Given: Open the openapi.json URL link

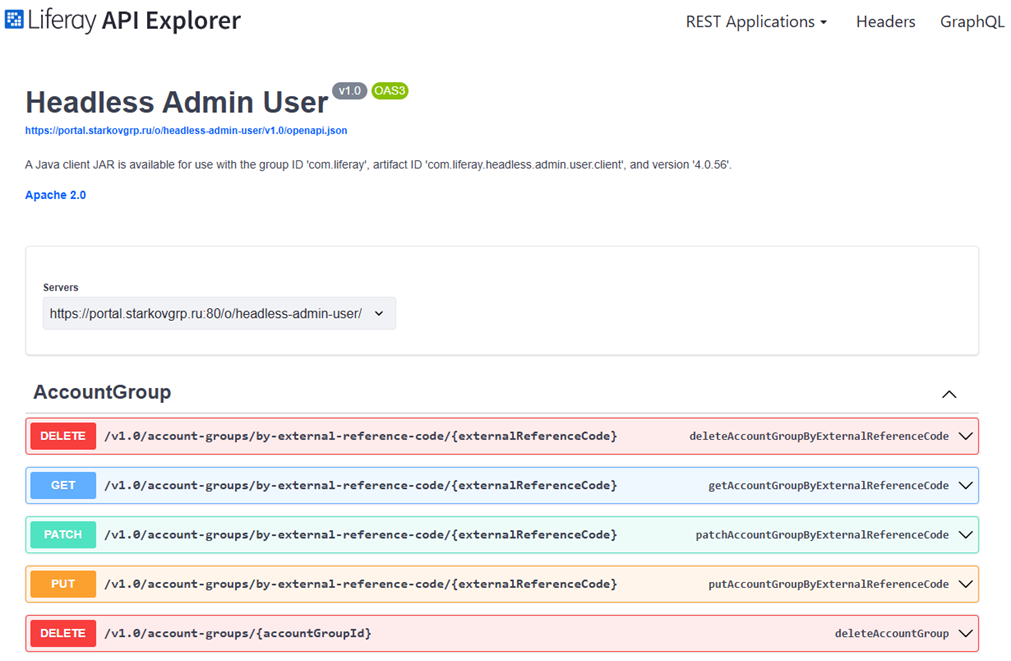Looking at the screenshot, I should click(x=186, y=131).
